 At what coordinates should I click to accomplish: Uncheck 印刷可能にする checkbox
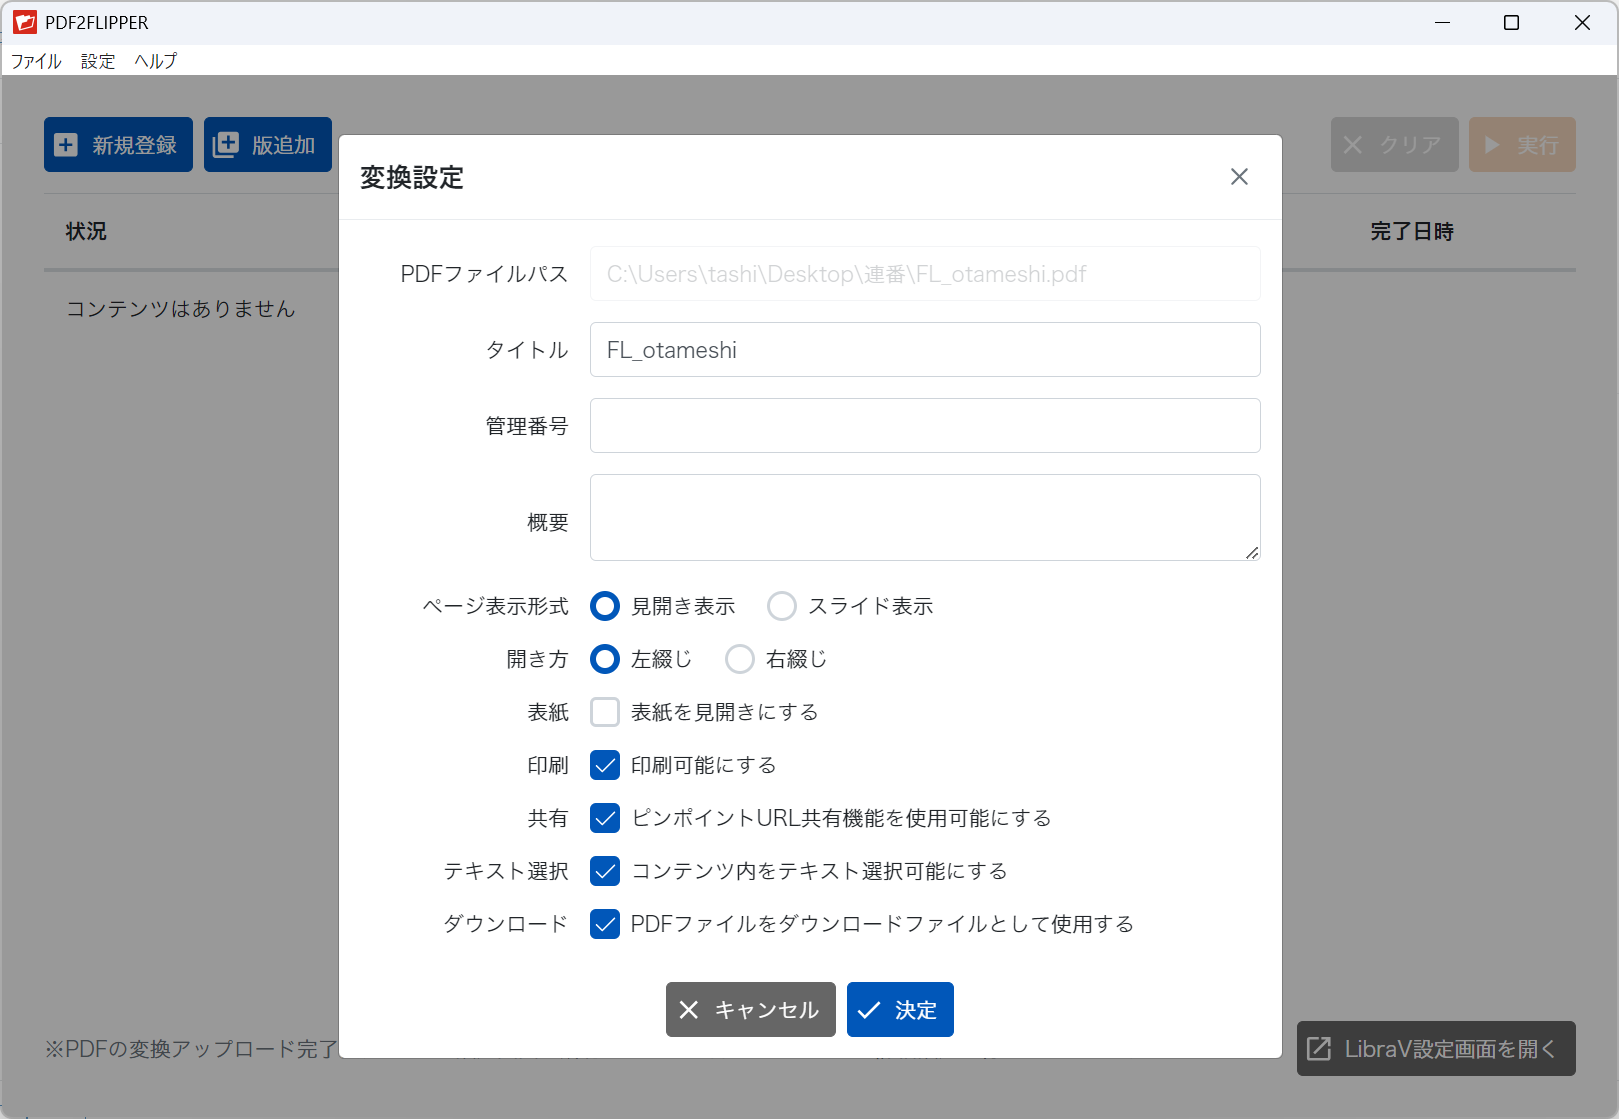tap(605, 765)
